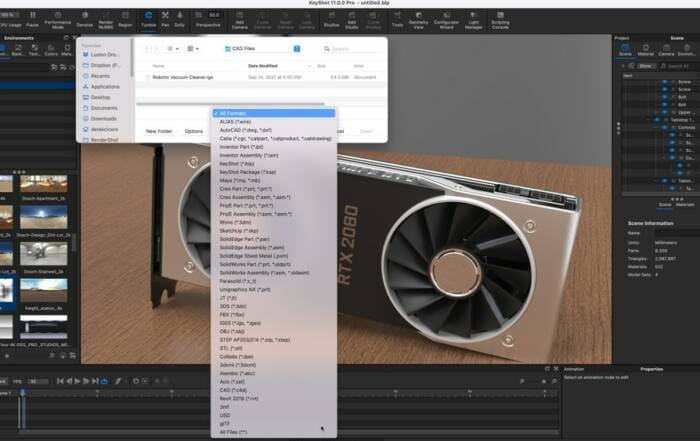Open the Scripting Console
Image resolution: width=700 pixels, height=441 pixels.
[500, 20]
